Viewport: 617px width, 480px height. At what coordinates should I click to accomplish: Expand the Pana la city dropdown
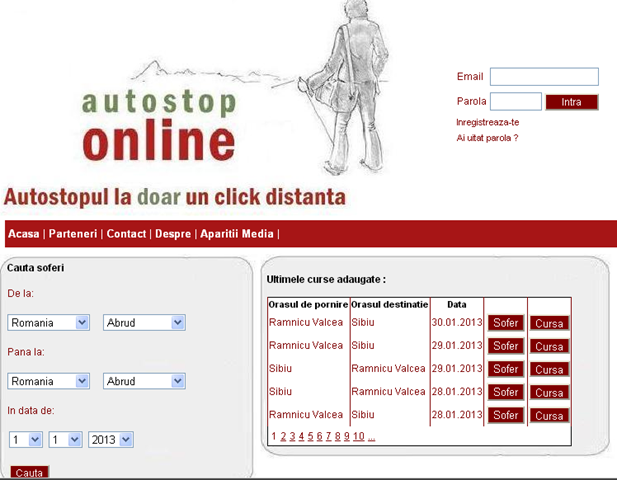[x=144, y=381]
